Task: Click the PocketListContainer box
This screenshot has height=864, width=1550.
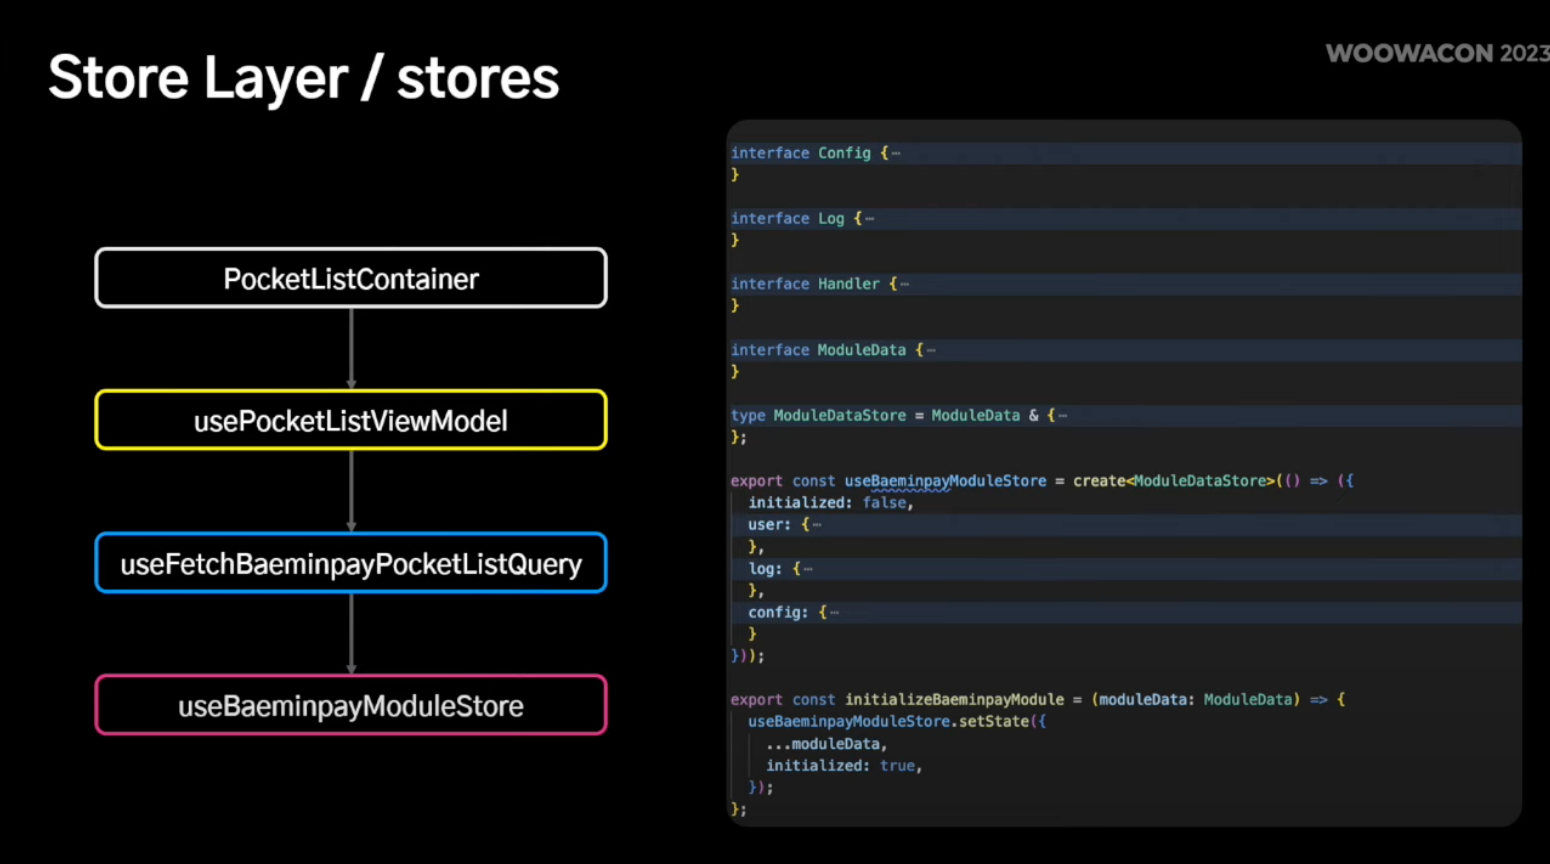Action: click(x=350, y=278)
